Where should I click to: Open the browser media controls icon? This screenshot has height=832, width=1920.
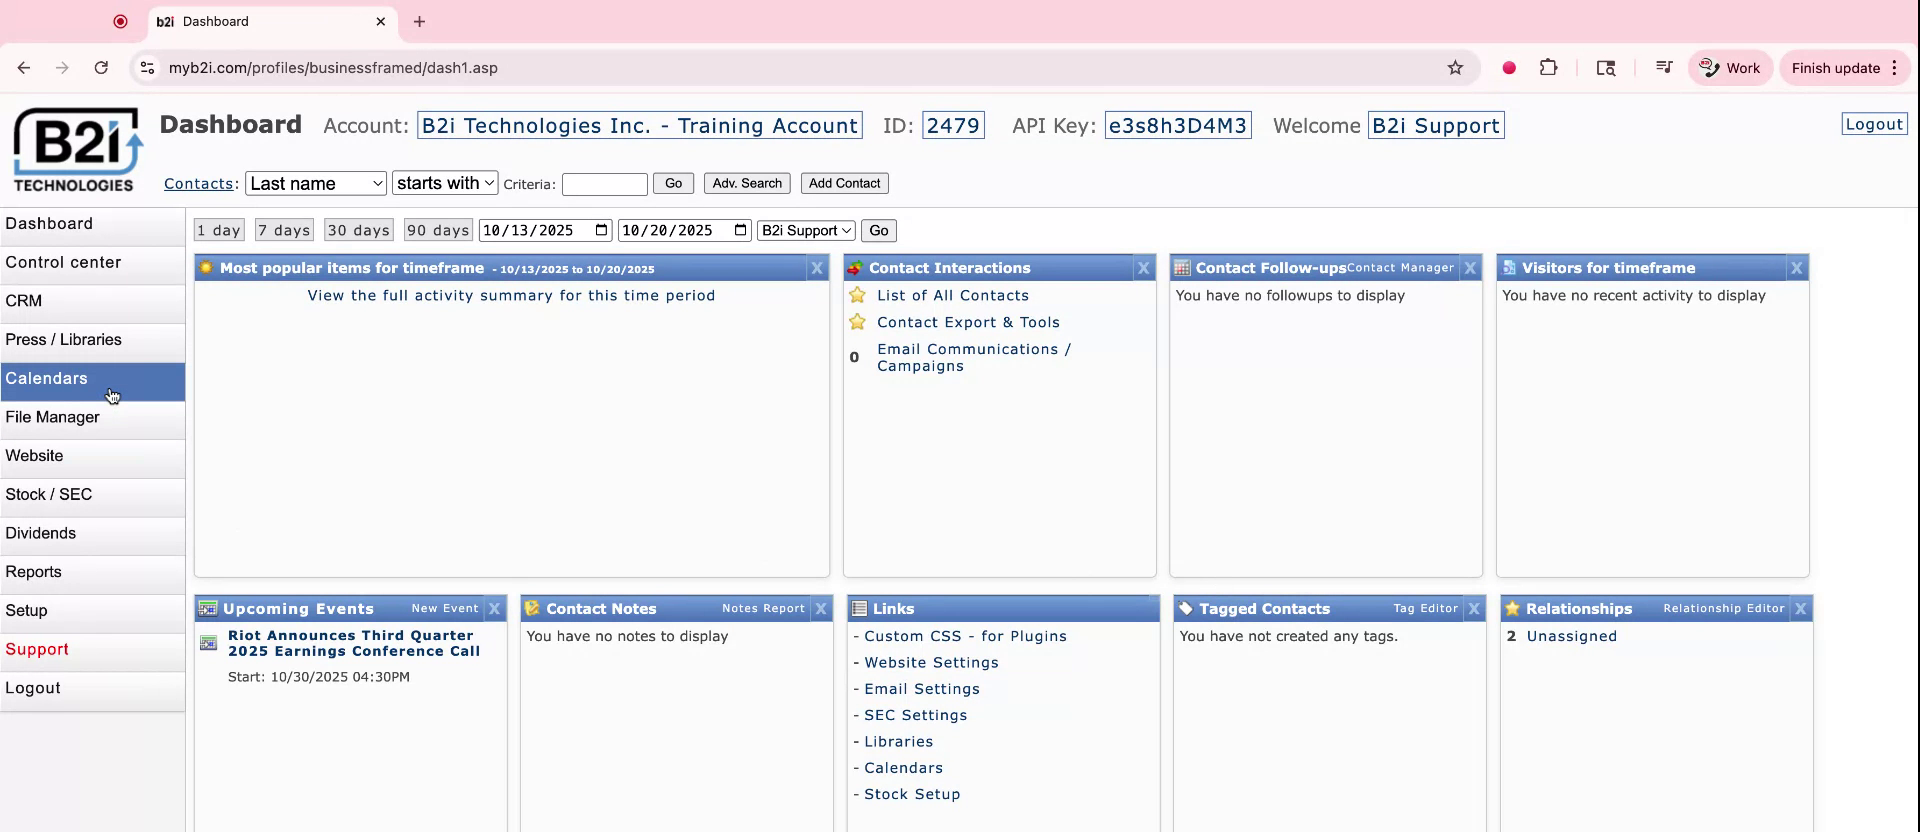(1664, 68)
